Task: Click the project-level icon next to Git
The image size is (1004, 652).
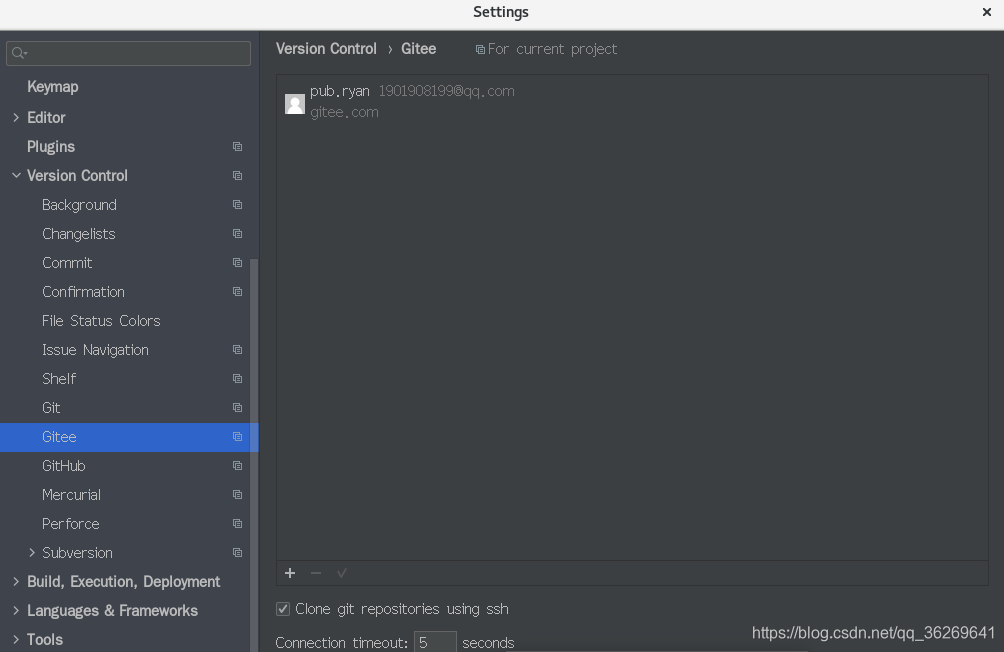Action: click(237, 408)
